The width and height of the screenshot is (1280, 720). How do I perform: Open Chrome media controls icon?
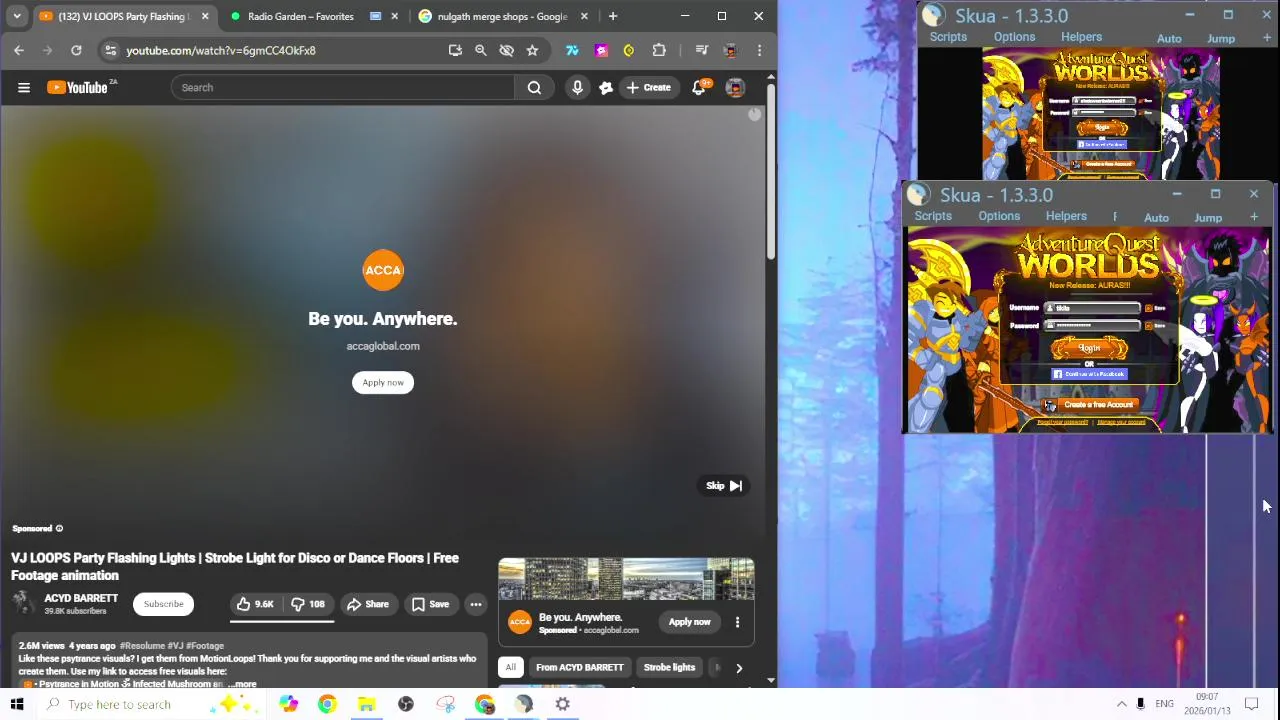pyautogui.click(x=701, y=50)
